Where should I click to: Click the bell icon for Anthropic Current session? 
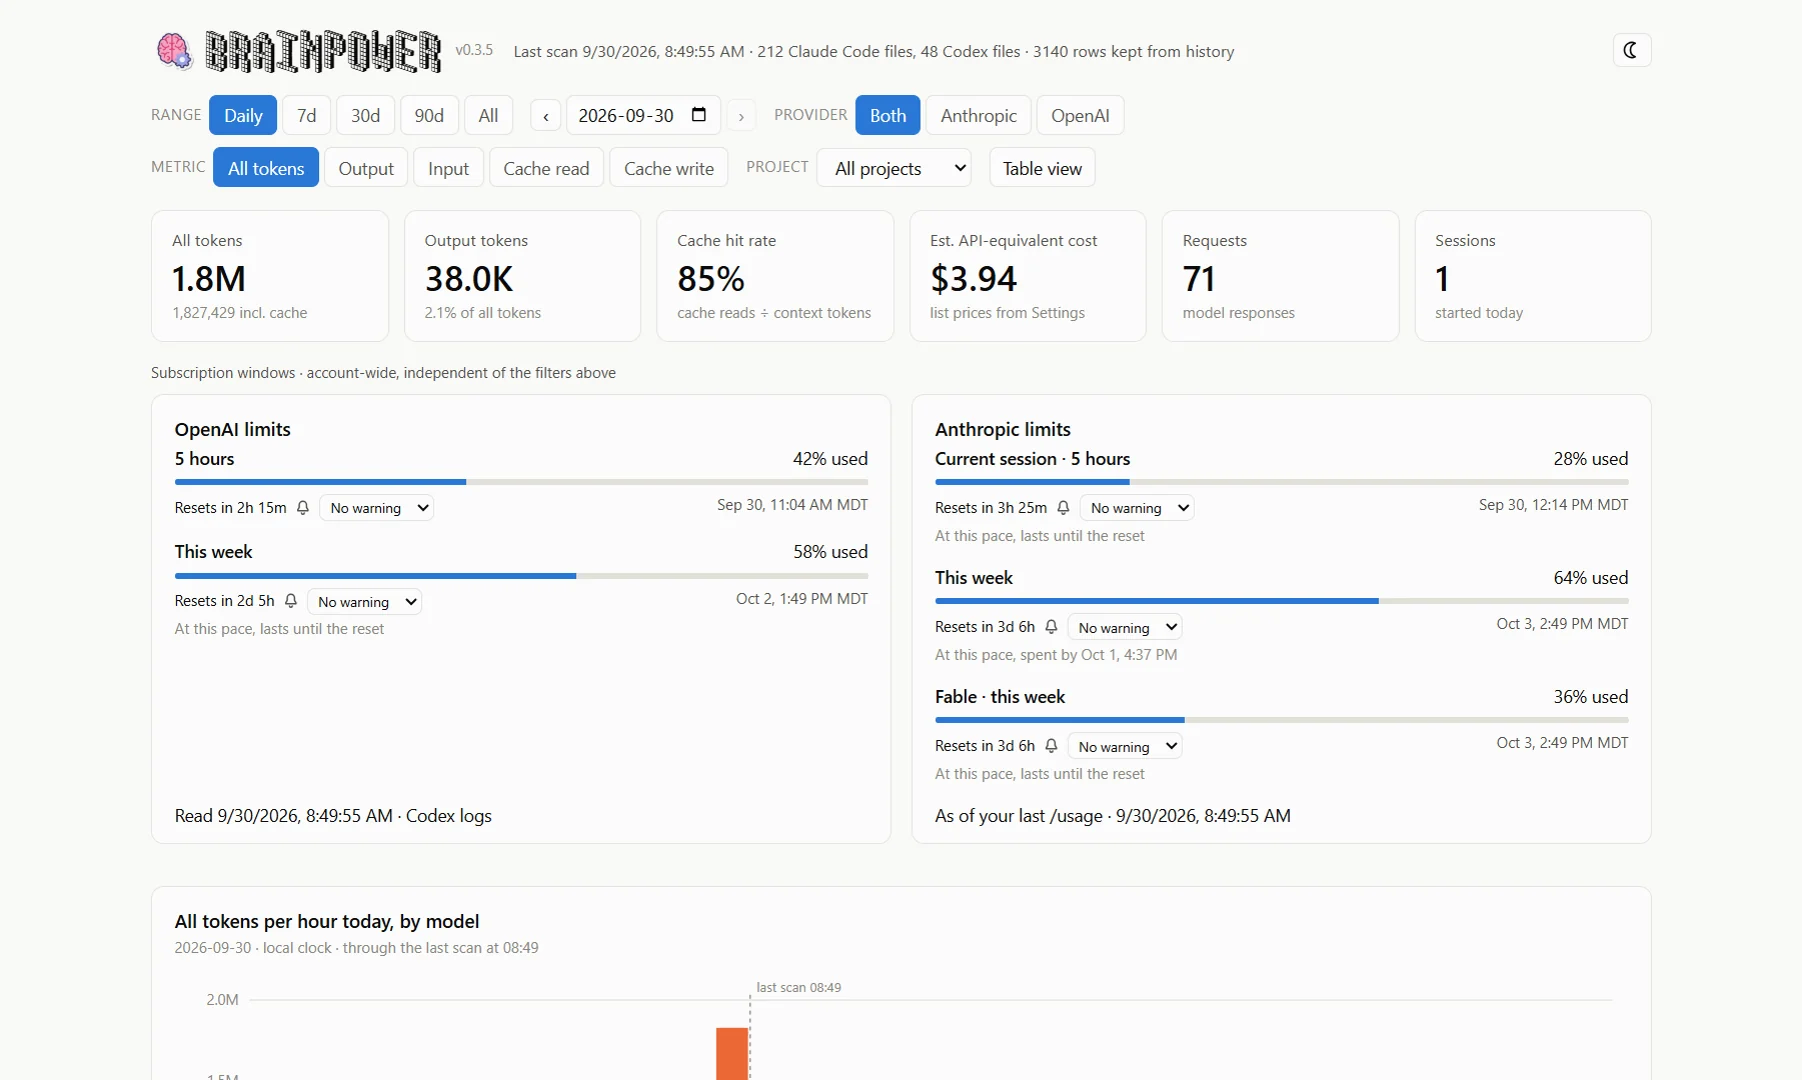(x=1063, y=508)
